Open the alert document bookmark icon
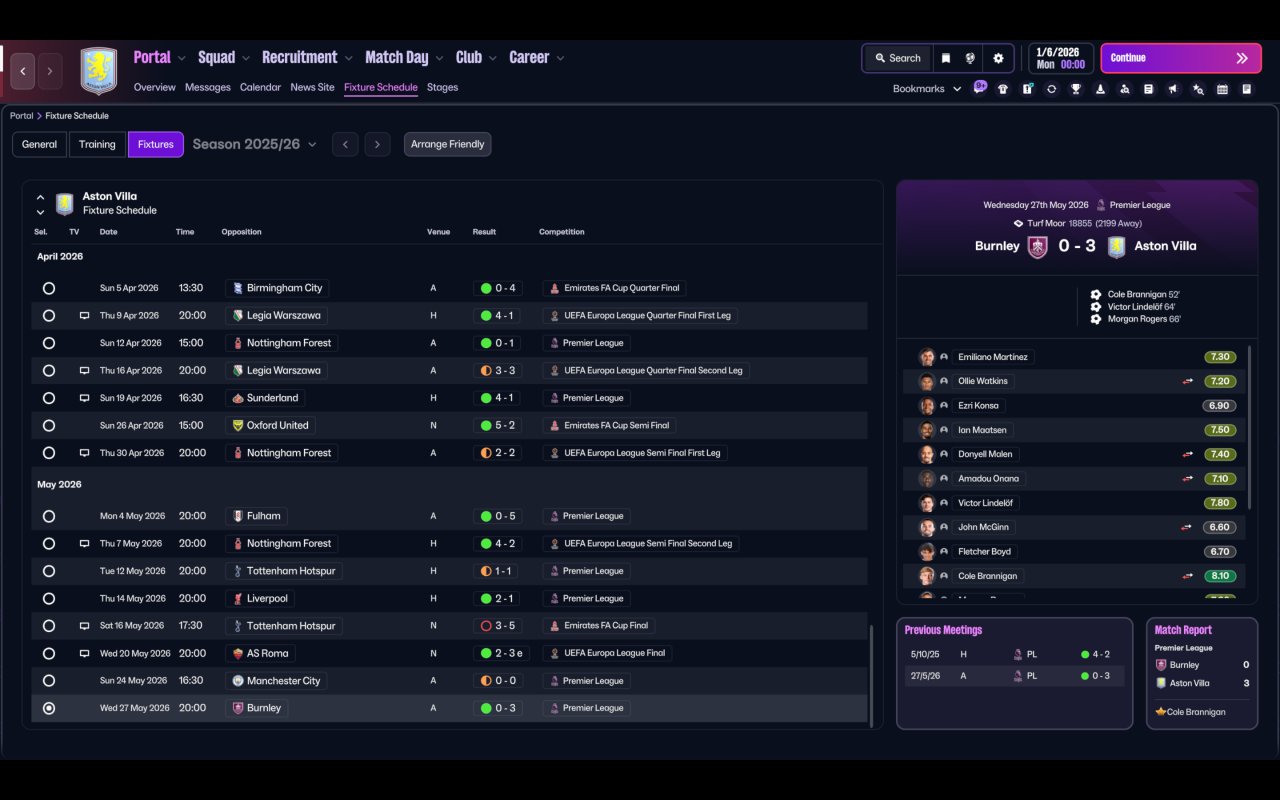Viewport: 1280px width, 800px height. pyautogui.click(x=1027, y=89)
